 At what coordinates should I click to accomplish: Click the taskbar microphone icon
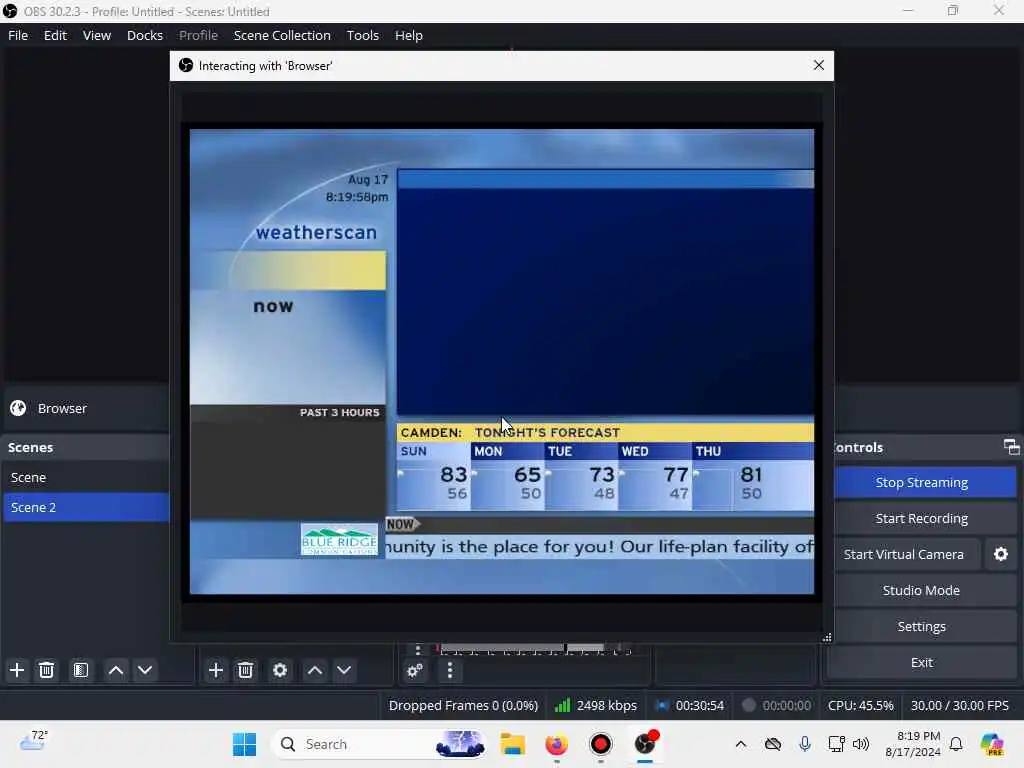point(805,744)
